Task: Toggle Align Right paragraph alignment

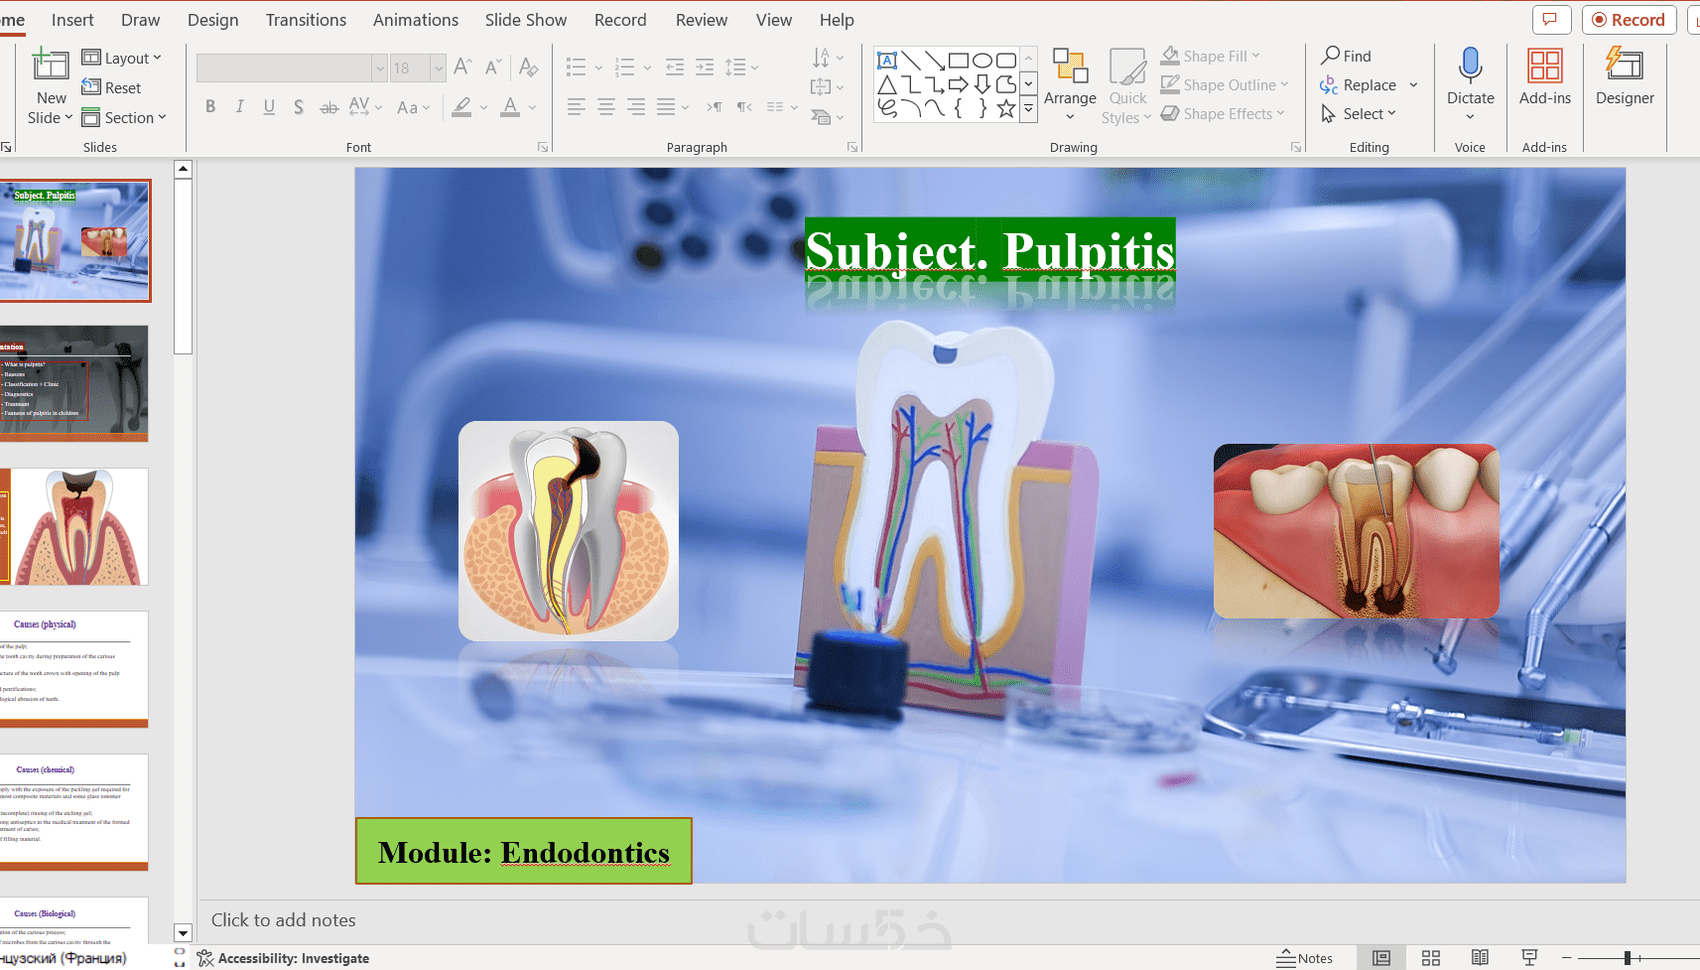Action: (636, 107)
